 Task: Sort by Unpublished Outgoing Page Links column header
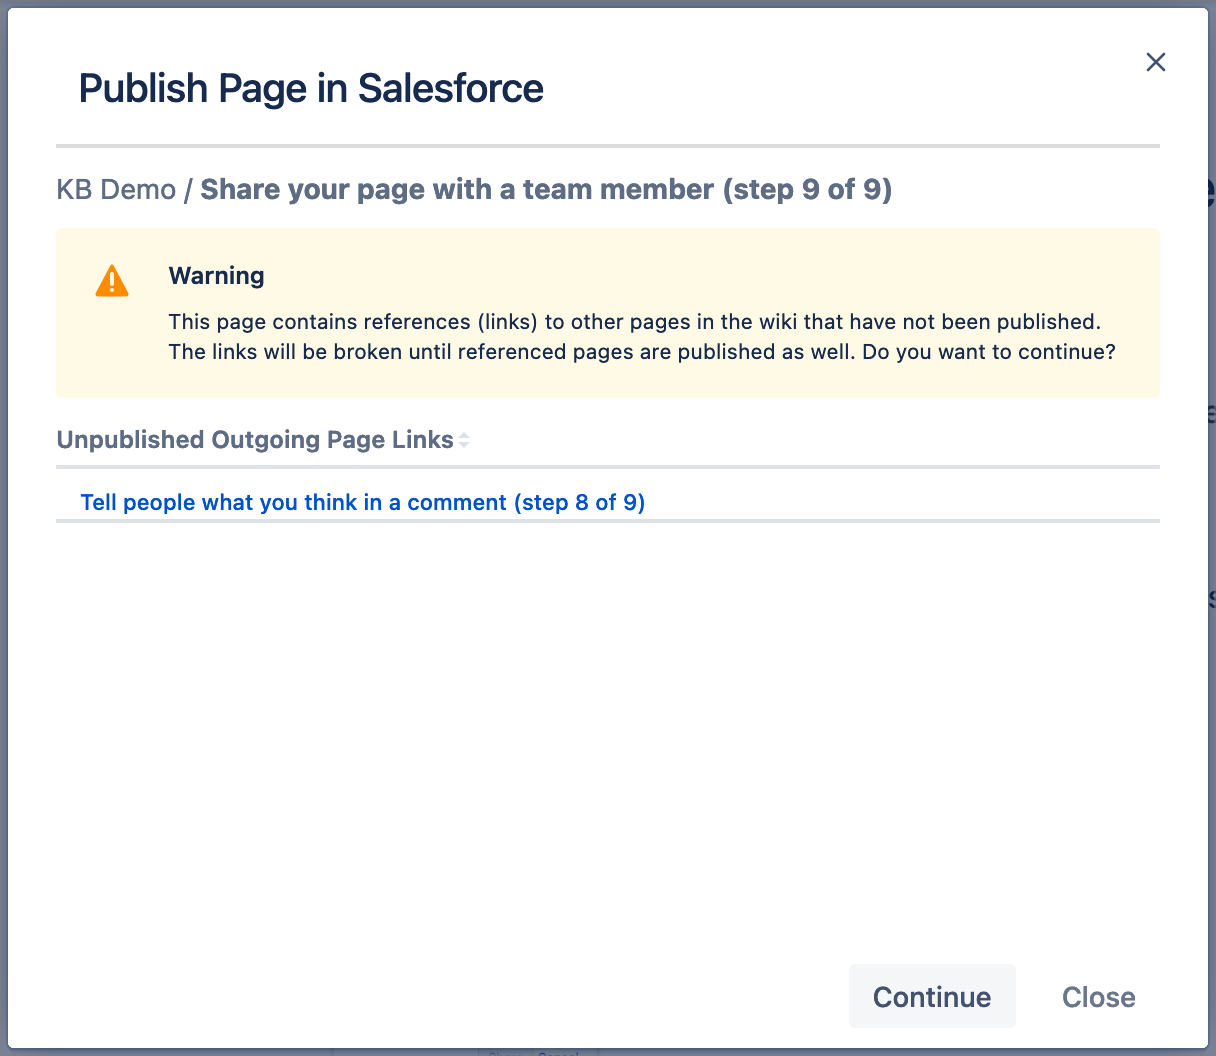pos(255,440)
